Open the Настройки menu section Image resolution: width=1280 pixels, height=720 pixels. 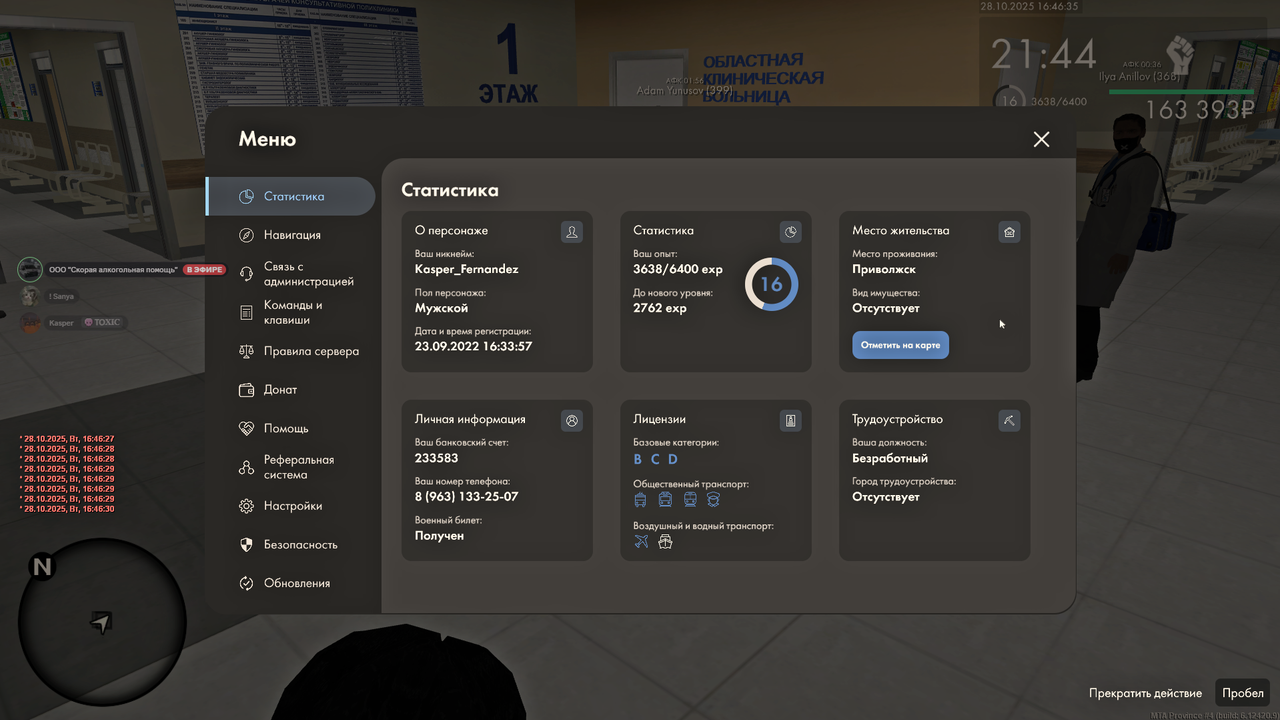click(x=291, y=506)
